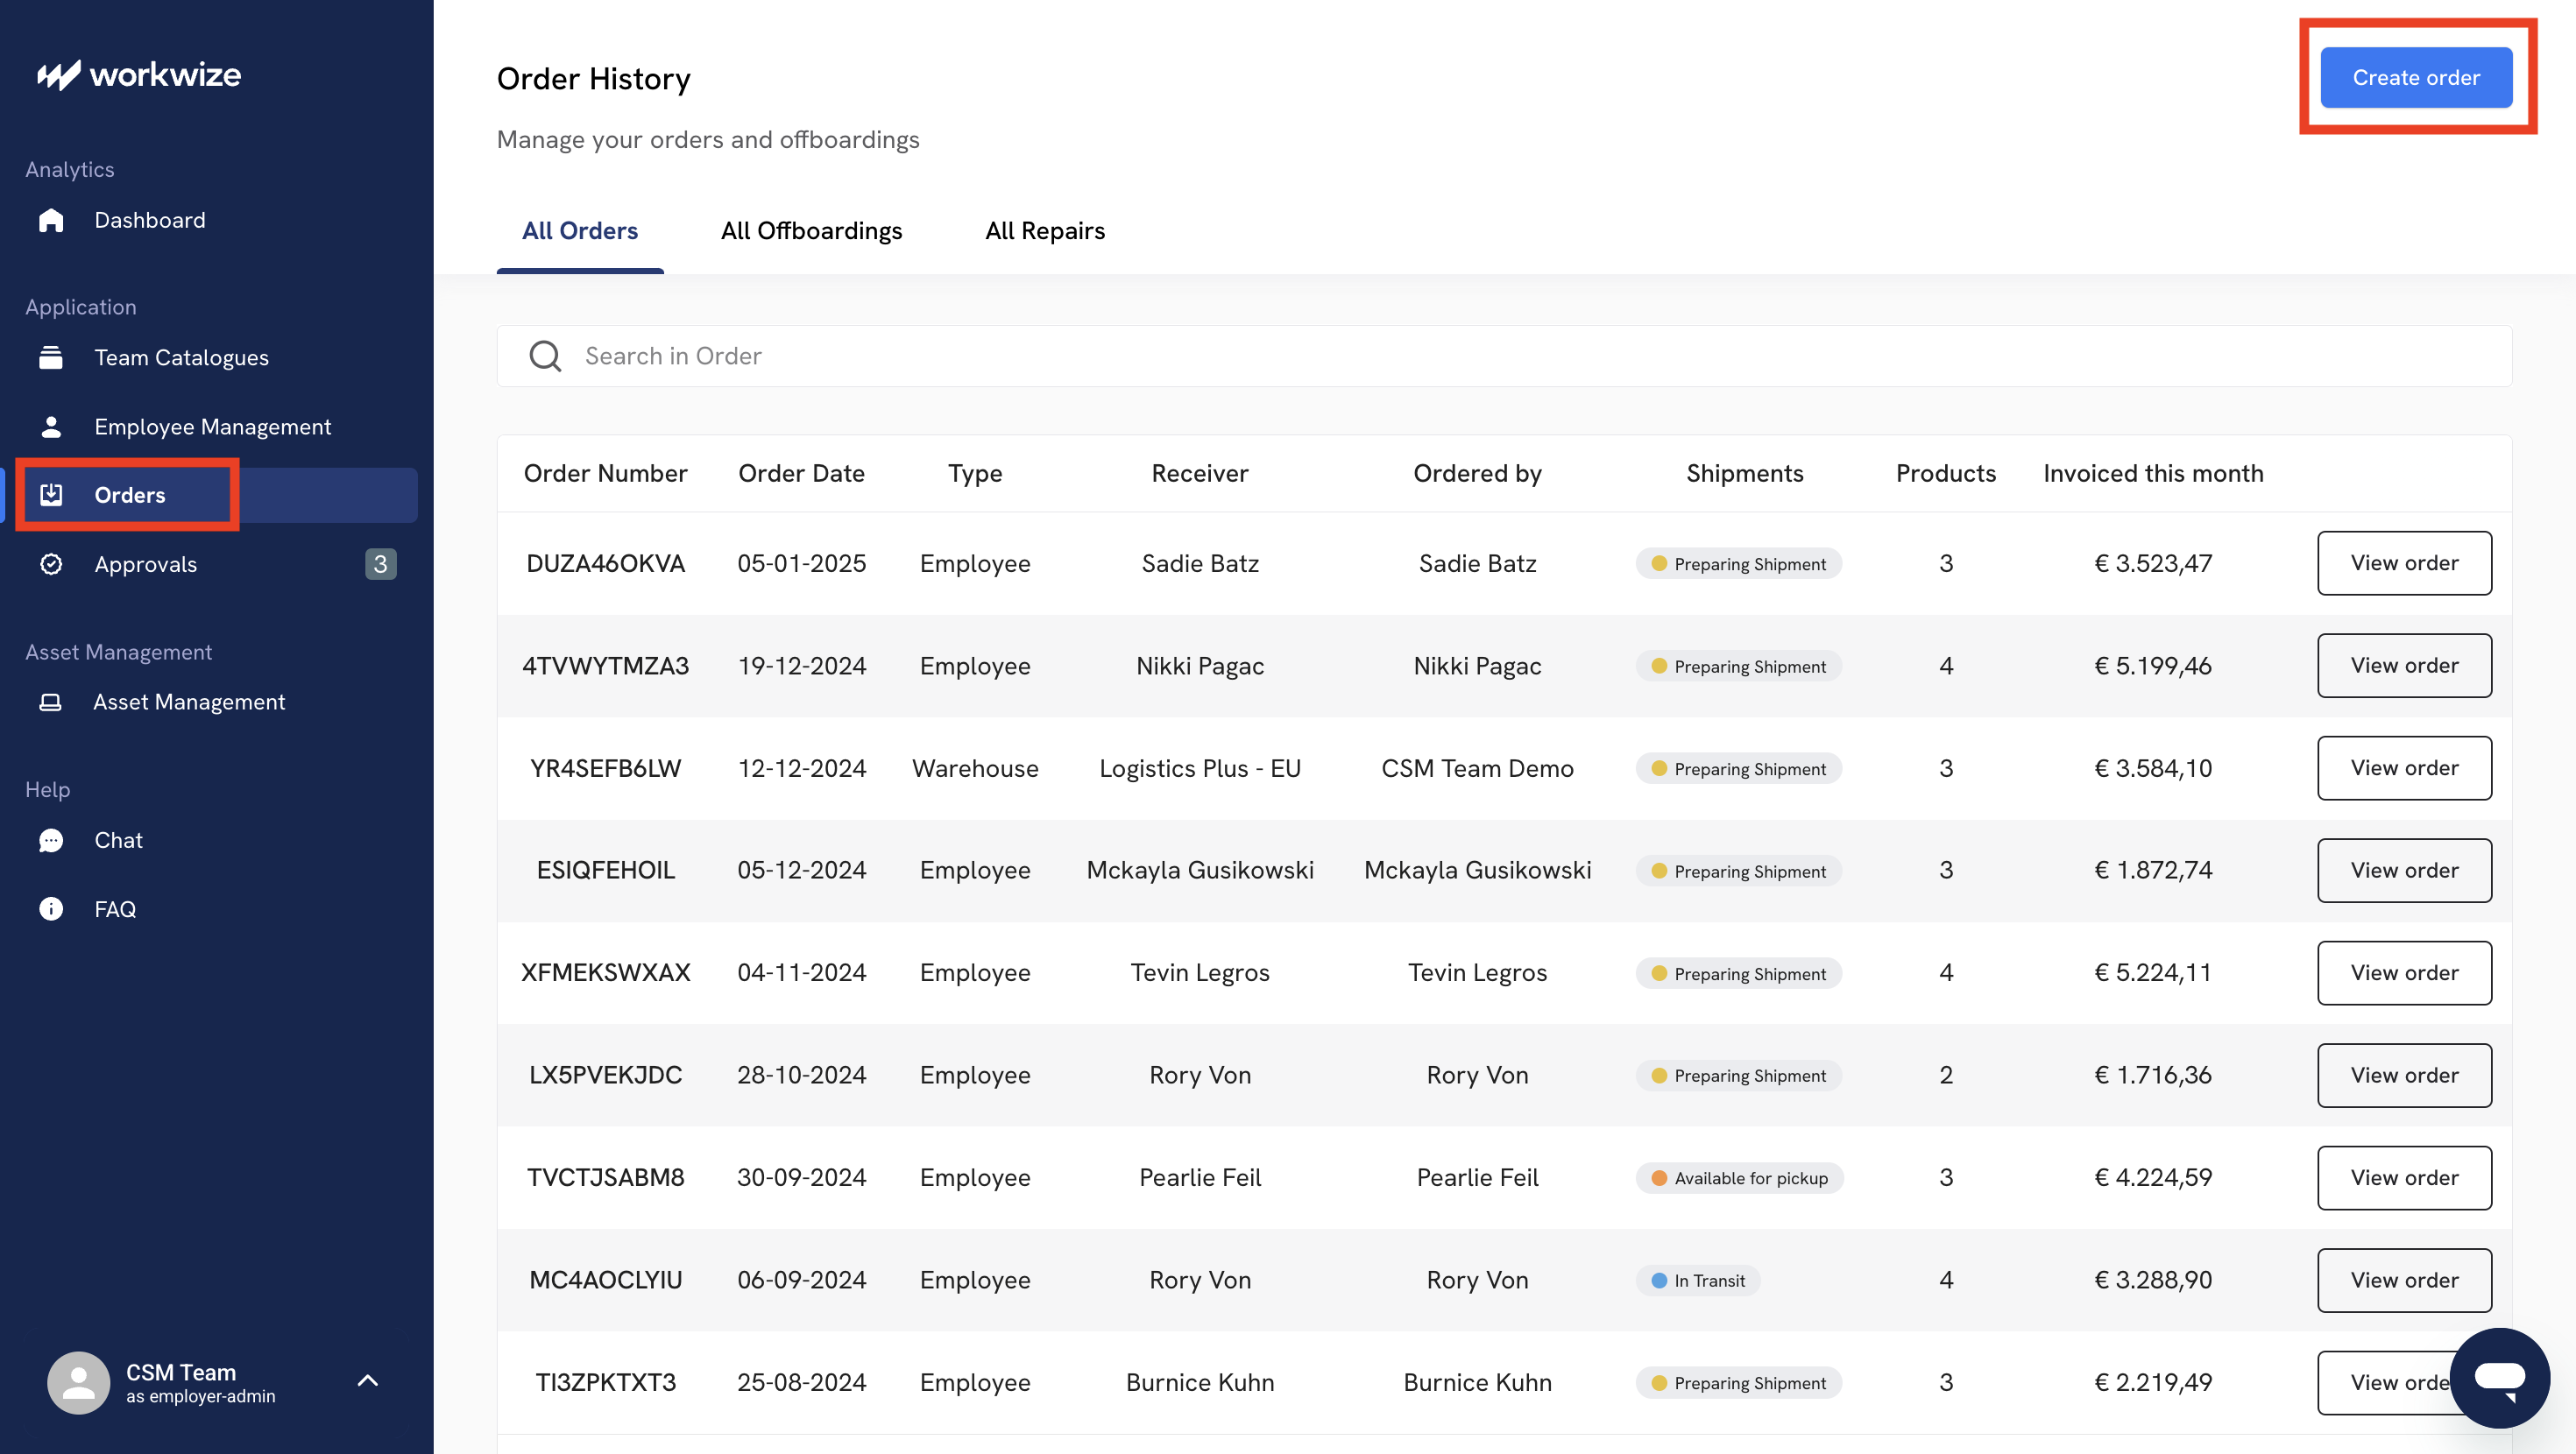View order 4TVWYTMZA3
The image size is (2576, 1454).
tap(2404, 666)
